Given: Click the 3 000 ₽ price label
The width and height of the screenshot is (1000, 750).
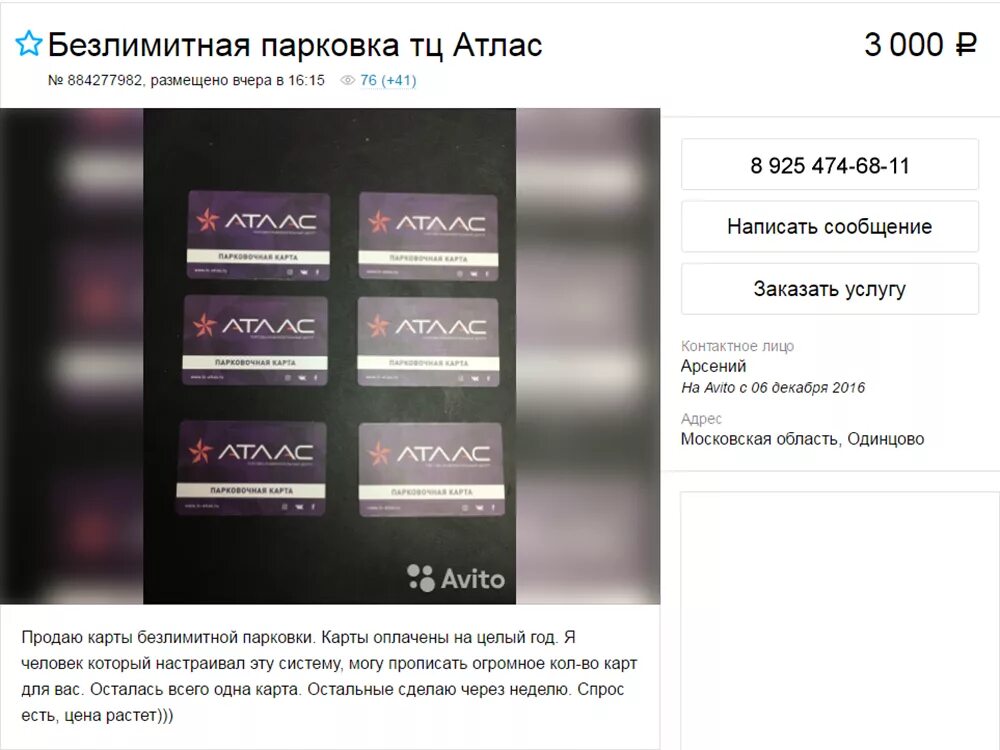Looking at the screenshot, I should [x=920, y=45].
